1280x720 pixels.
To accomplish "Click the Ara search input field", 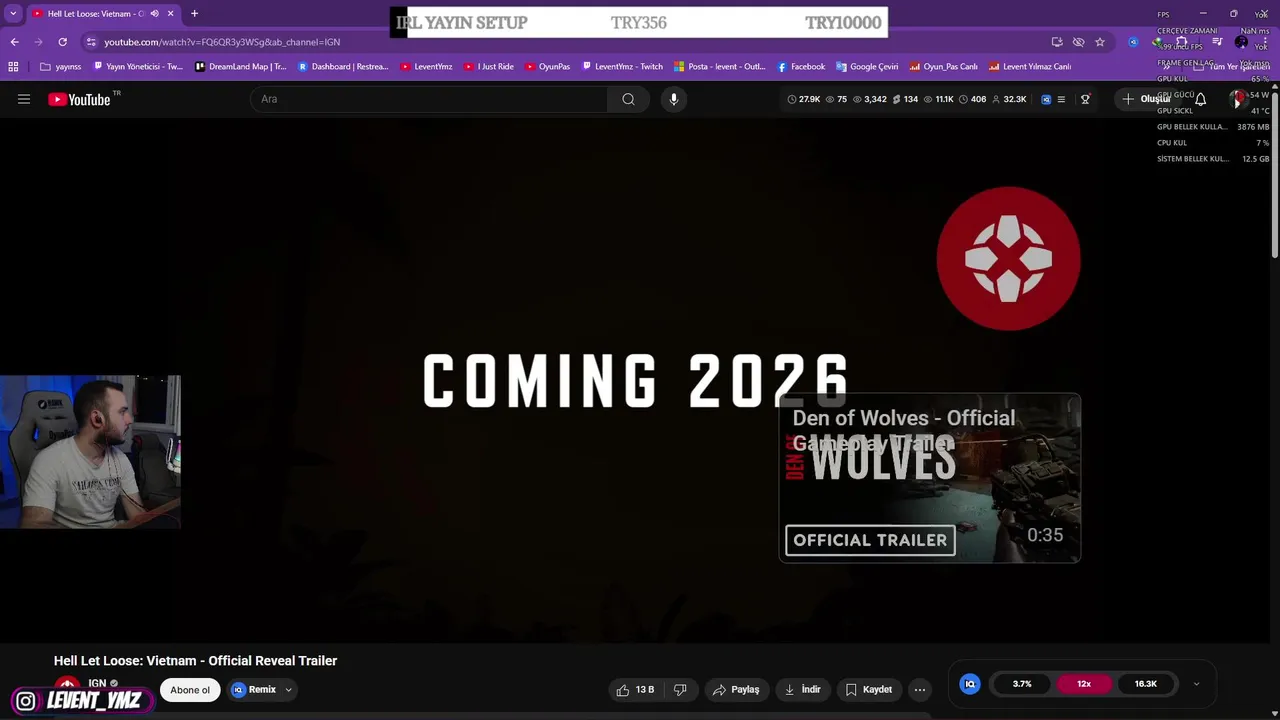I will (428, 99).
